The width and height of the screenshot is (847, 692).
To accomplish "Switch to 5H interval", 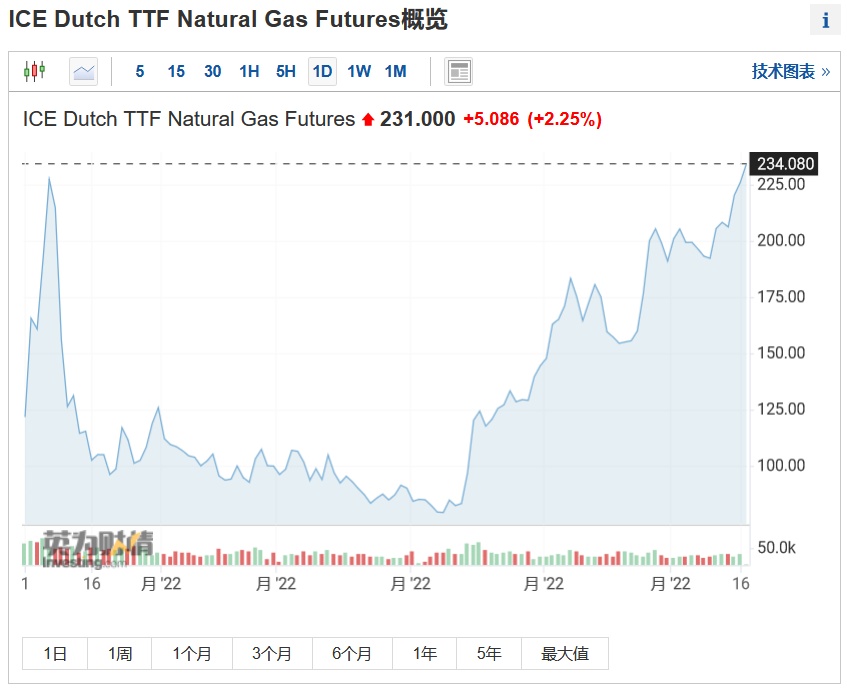I will point(286,71).
